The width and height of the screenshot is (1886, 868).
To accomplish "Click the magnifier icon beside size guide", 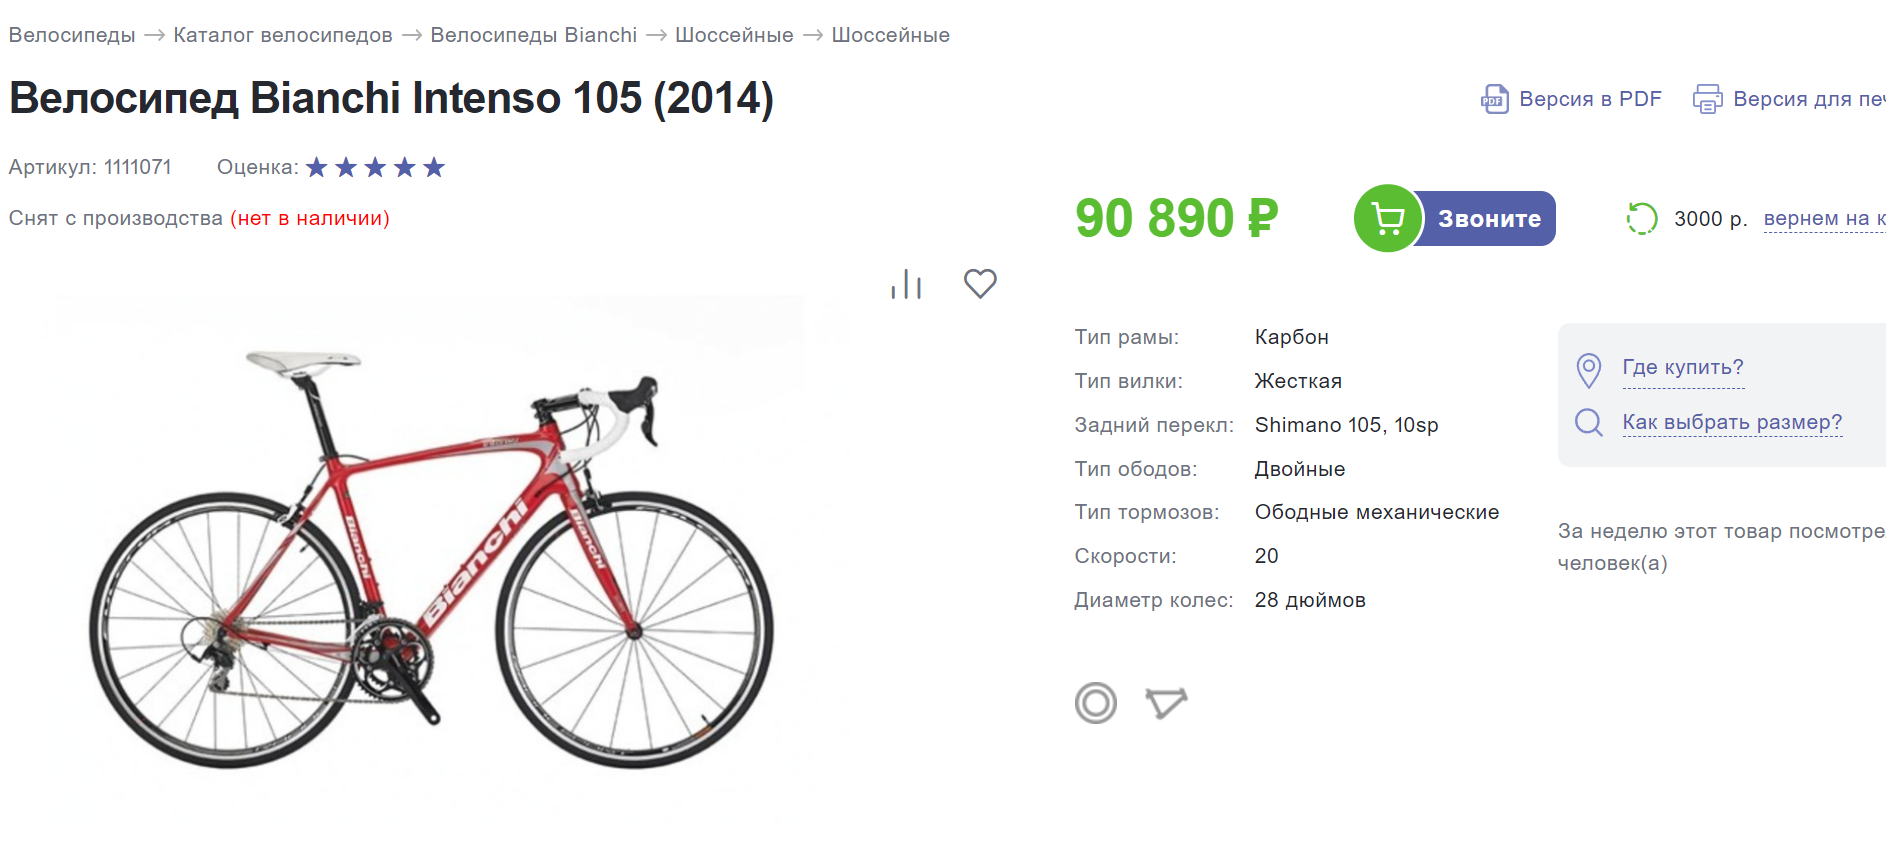I will coord(1588,422).
